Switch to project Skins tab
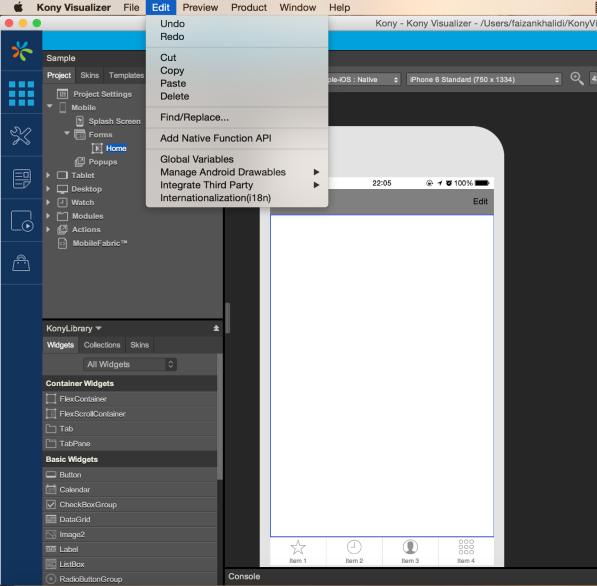Viewport: 597px width, 586px height. click(x=89, y=75)
